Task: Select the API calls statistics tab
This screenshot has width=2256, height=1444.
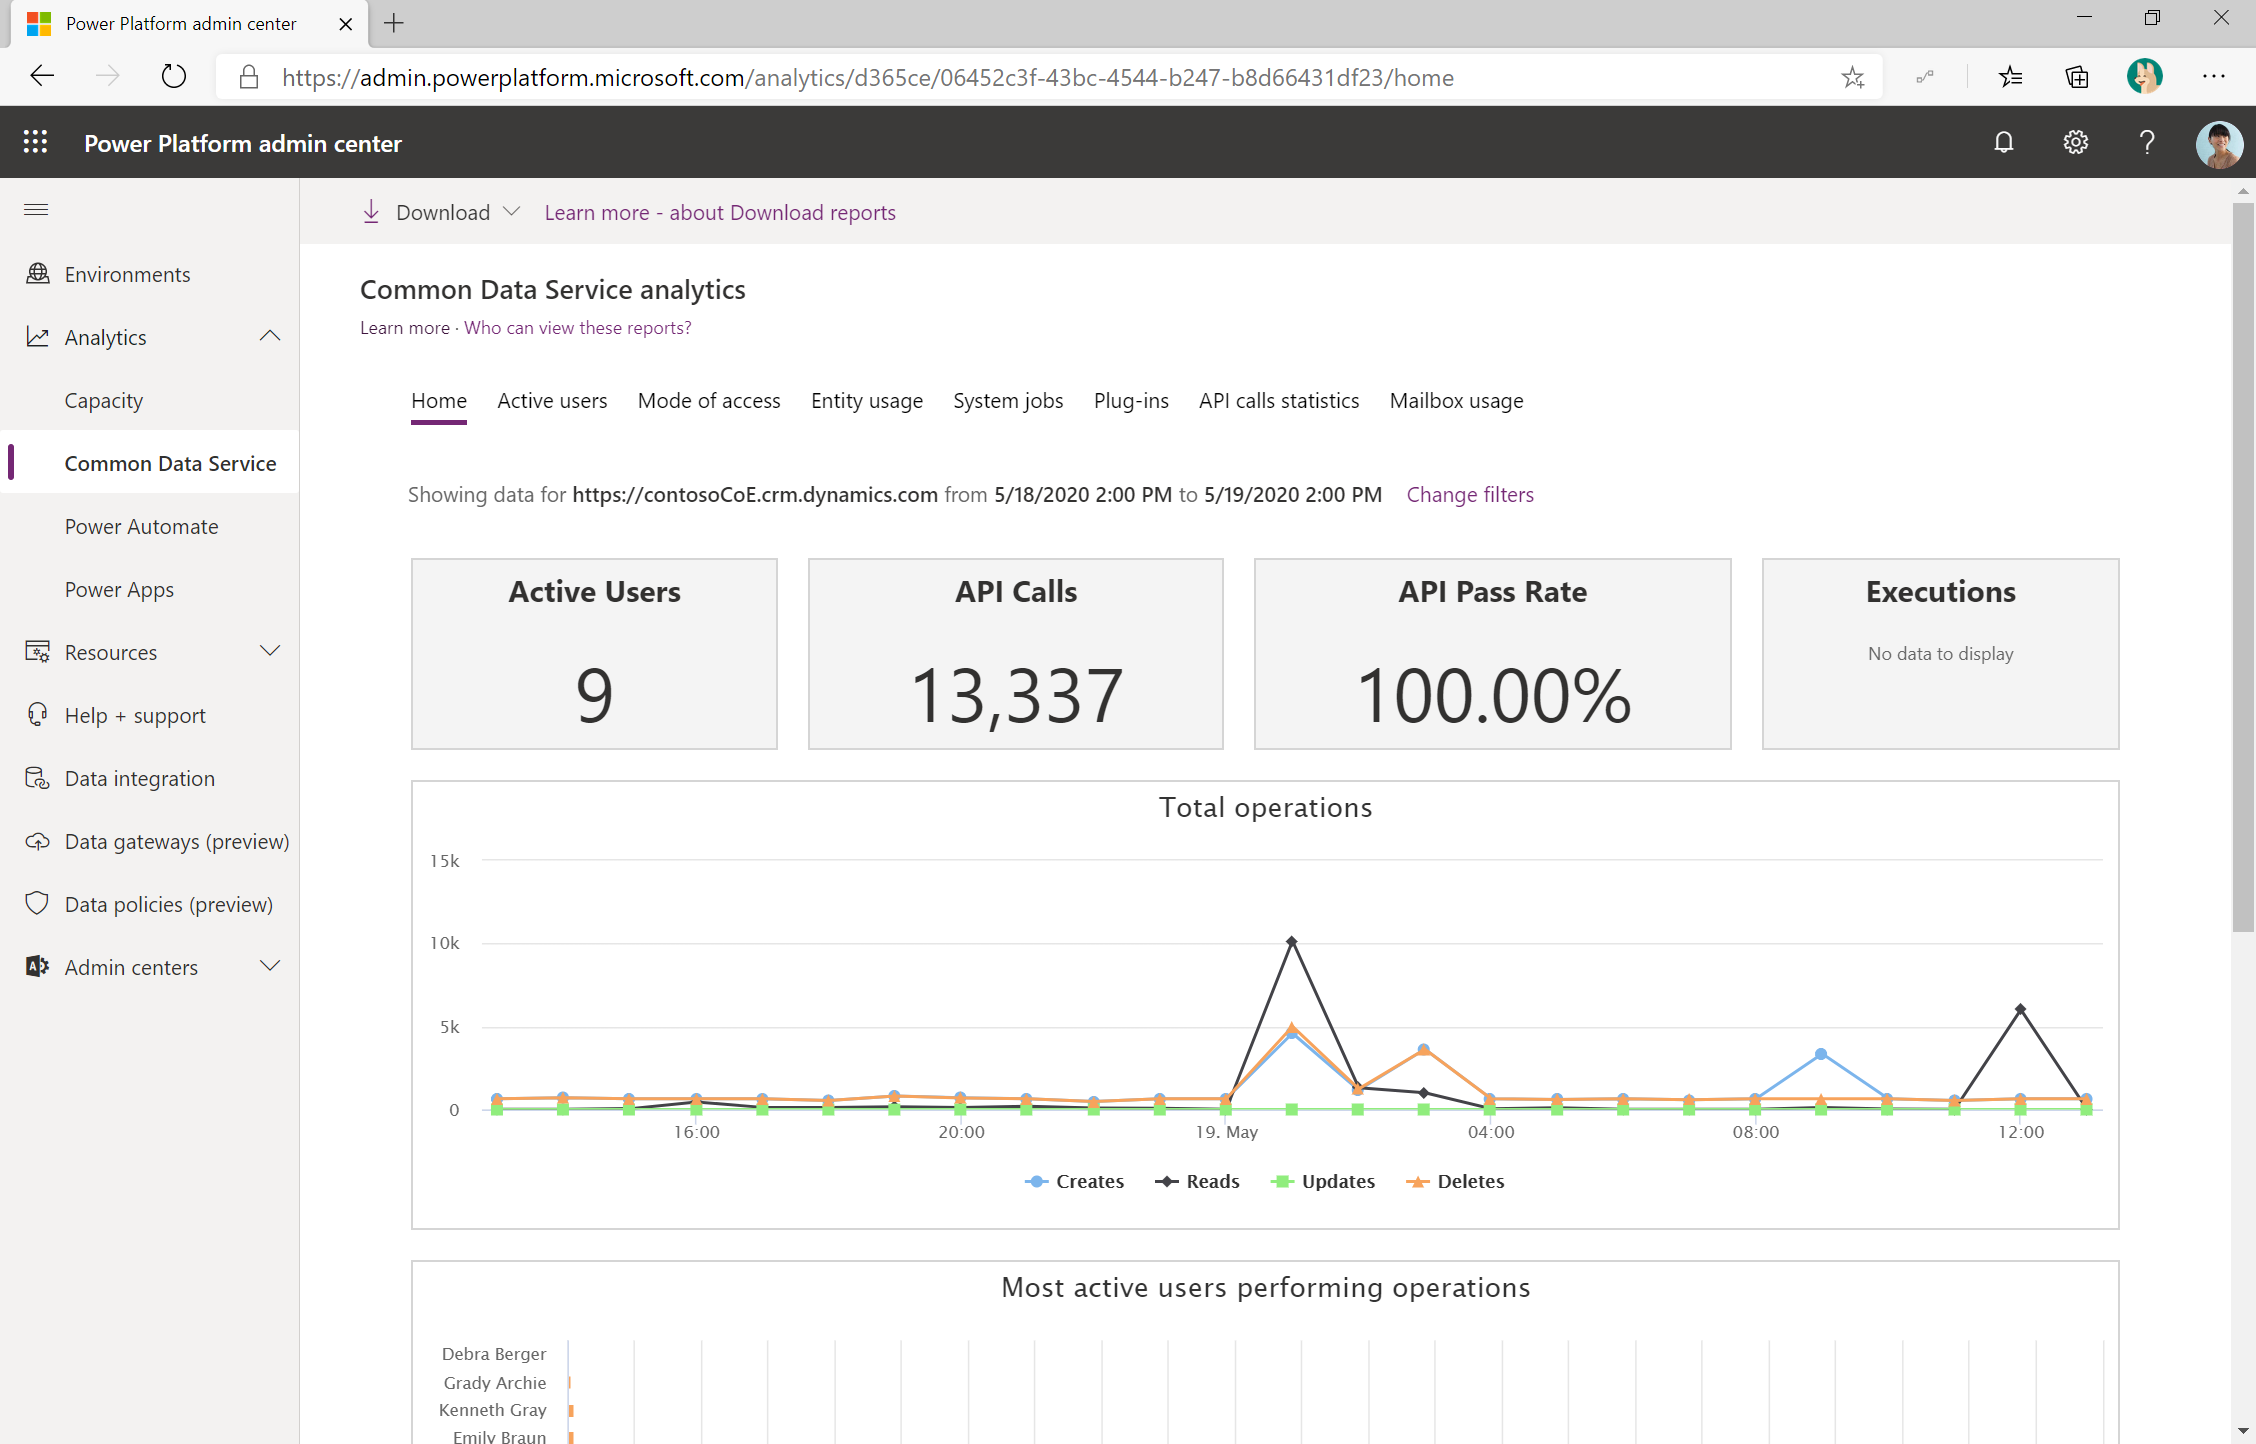Action: [1279, 400]
